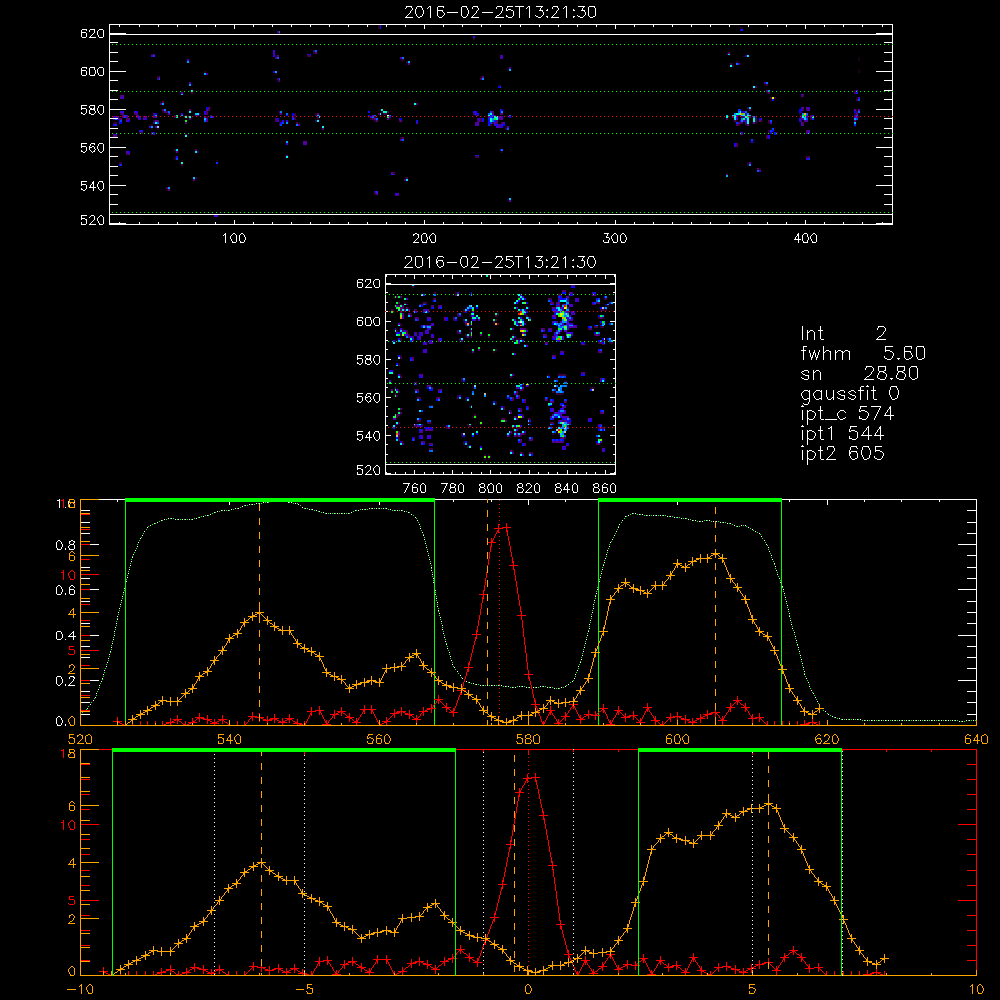Click the red peak top in bottom plot
Screen dimensions: 1000x1000
coord(531,776)
